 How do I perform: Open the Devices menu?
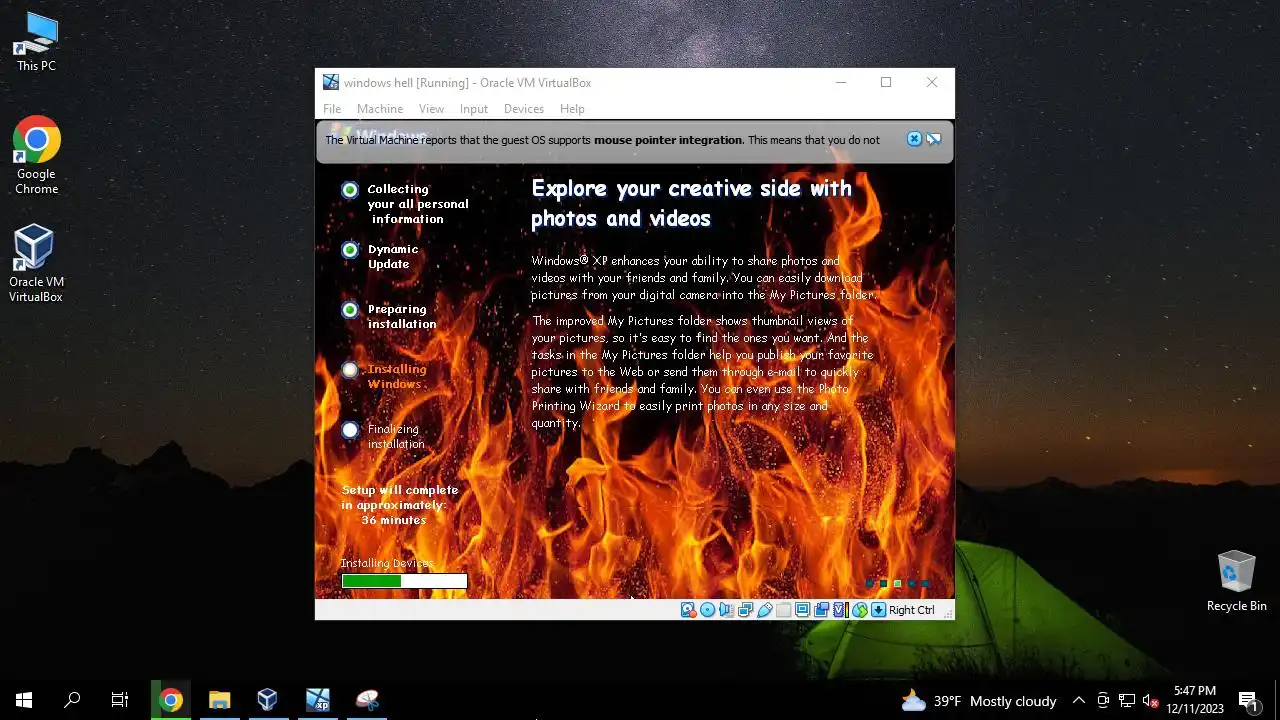[524, 109]
